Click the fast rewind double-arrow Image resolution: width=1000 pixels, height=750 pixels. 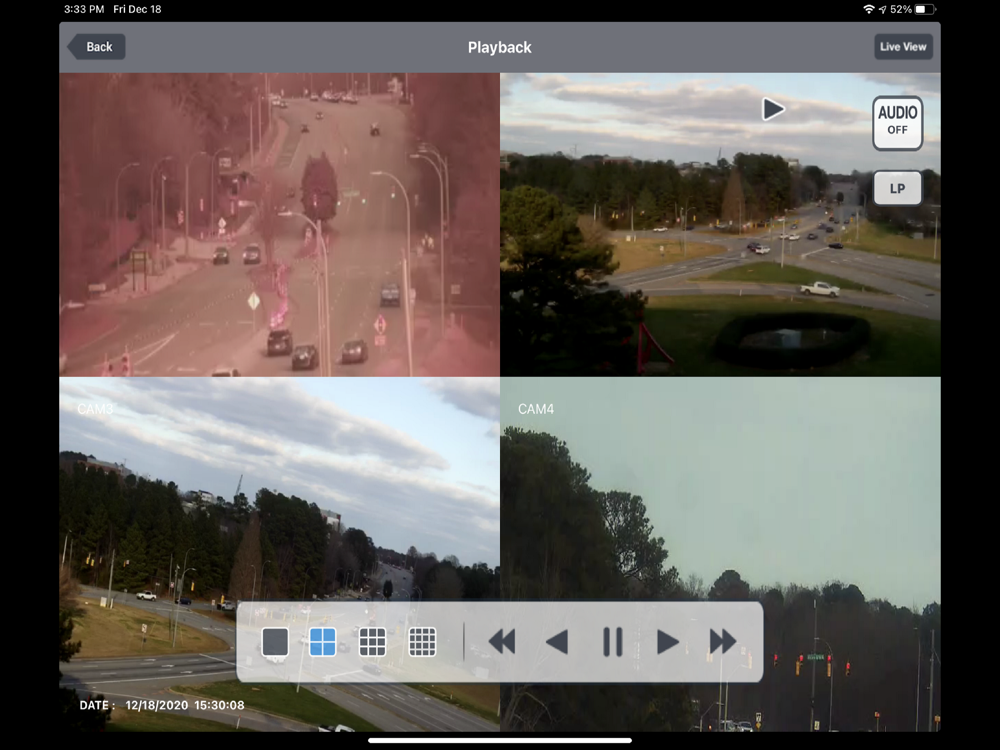point(502,642)
